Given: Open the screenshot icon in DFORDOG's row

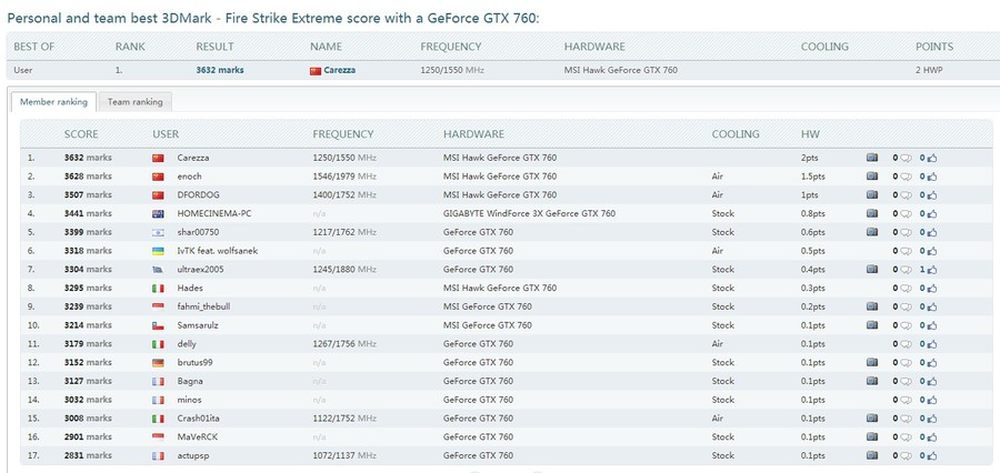Looking at the screenshot, I should click(x=872, y=195).
